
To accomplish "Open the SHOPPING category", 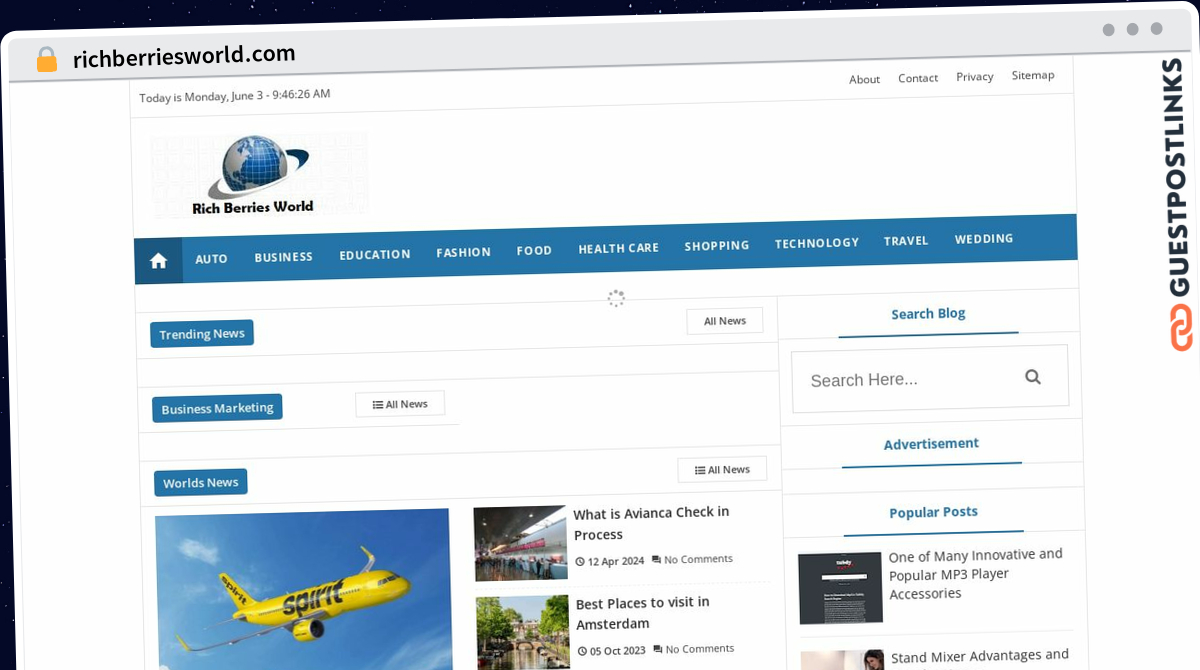I will click(x=717, y=246).
